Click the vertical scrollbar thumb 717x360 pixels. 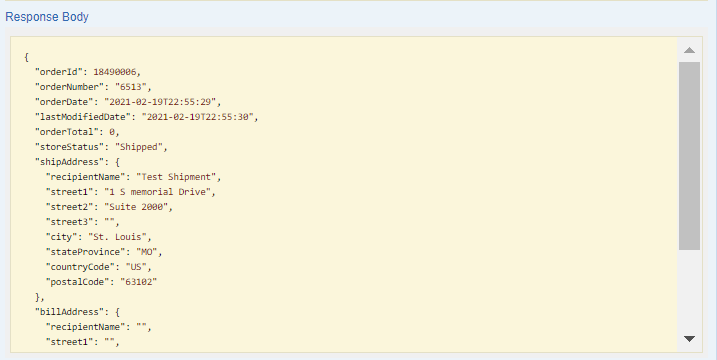[x=689, y=156]
